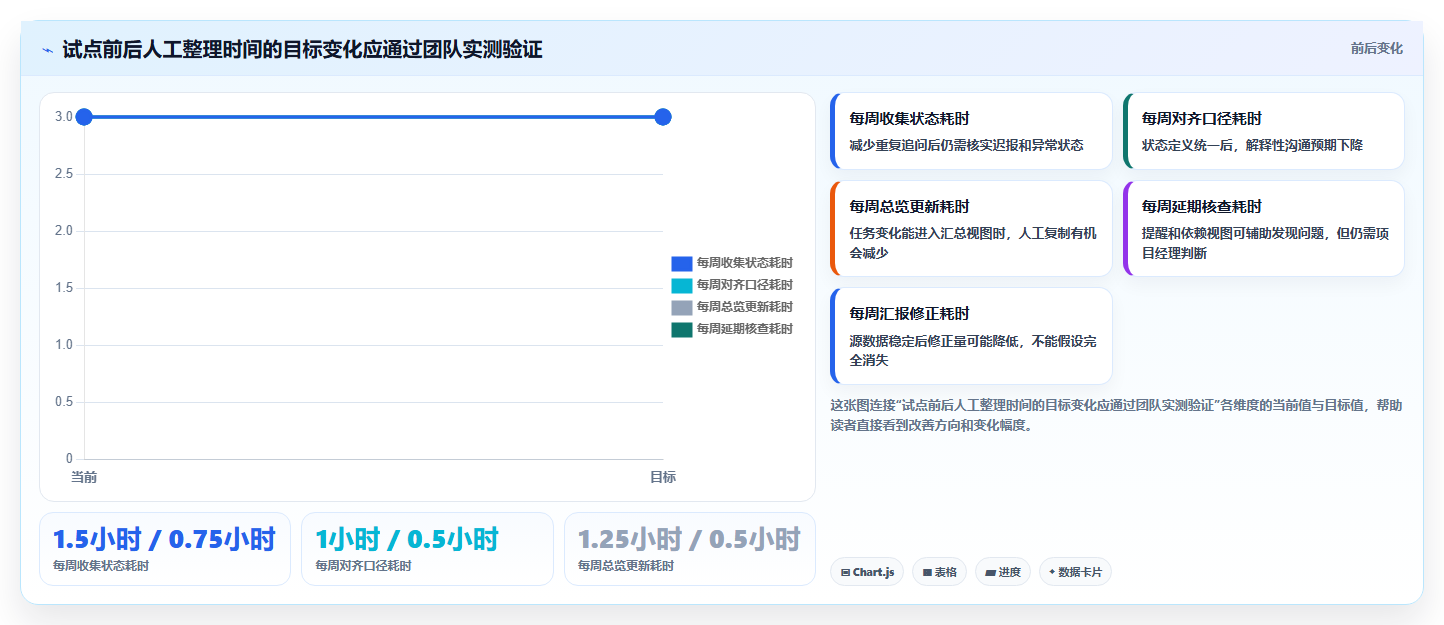Toggle the 每周对齐口径耗时 legend swatch
The width and height of the screenshot is (1444, 625).
[682, 285]
